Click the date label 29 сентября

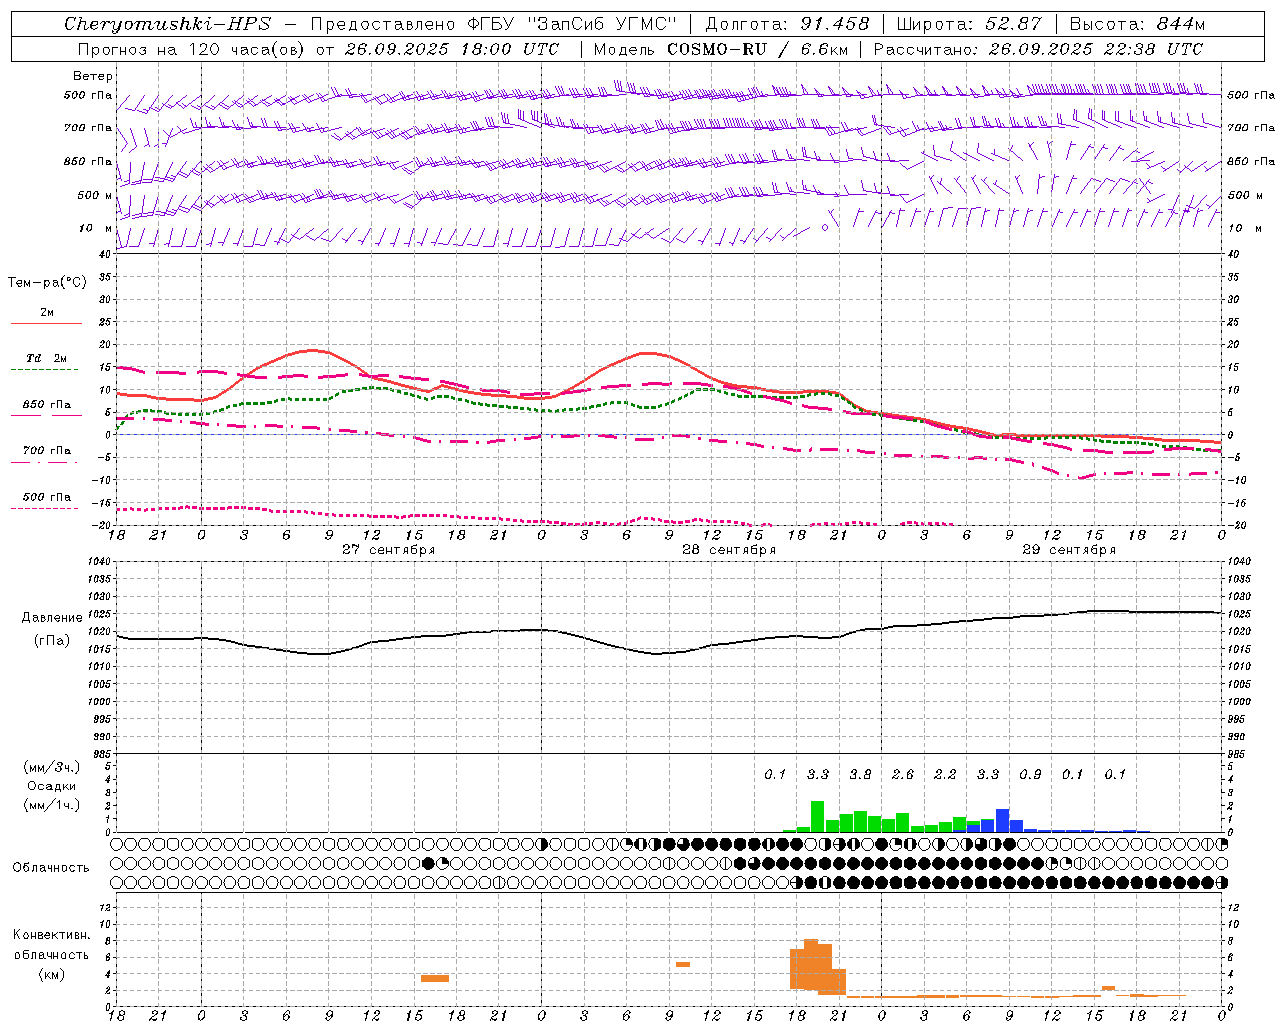(x=1069, y=550)
